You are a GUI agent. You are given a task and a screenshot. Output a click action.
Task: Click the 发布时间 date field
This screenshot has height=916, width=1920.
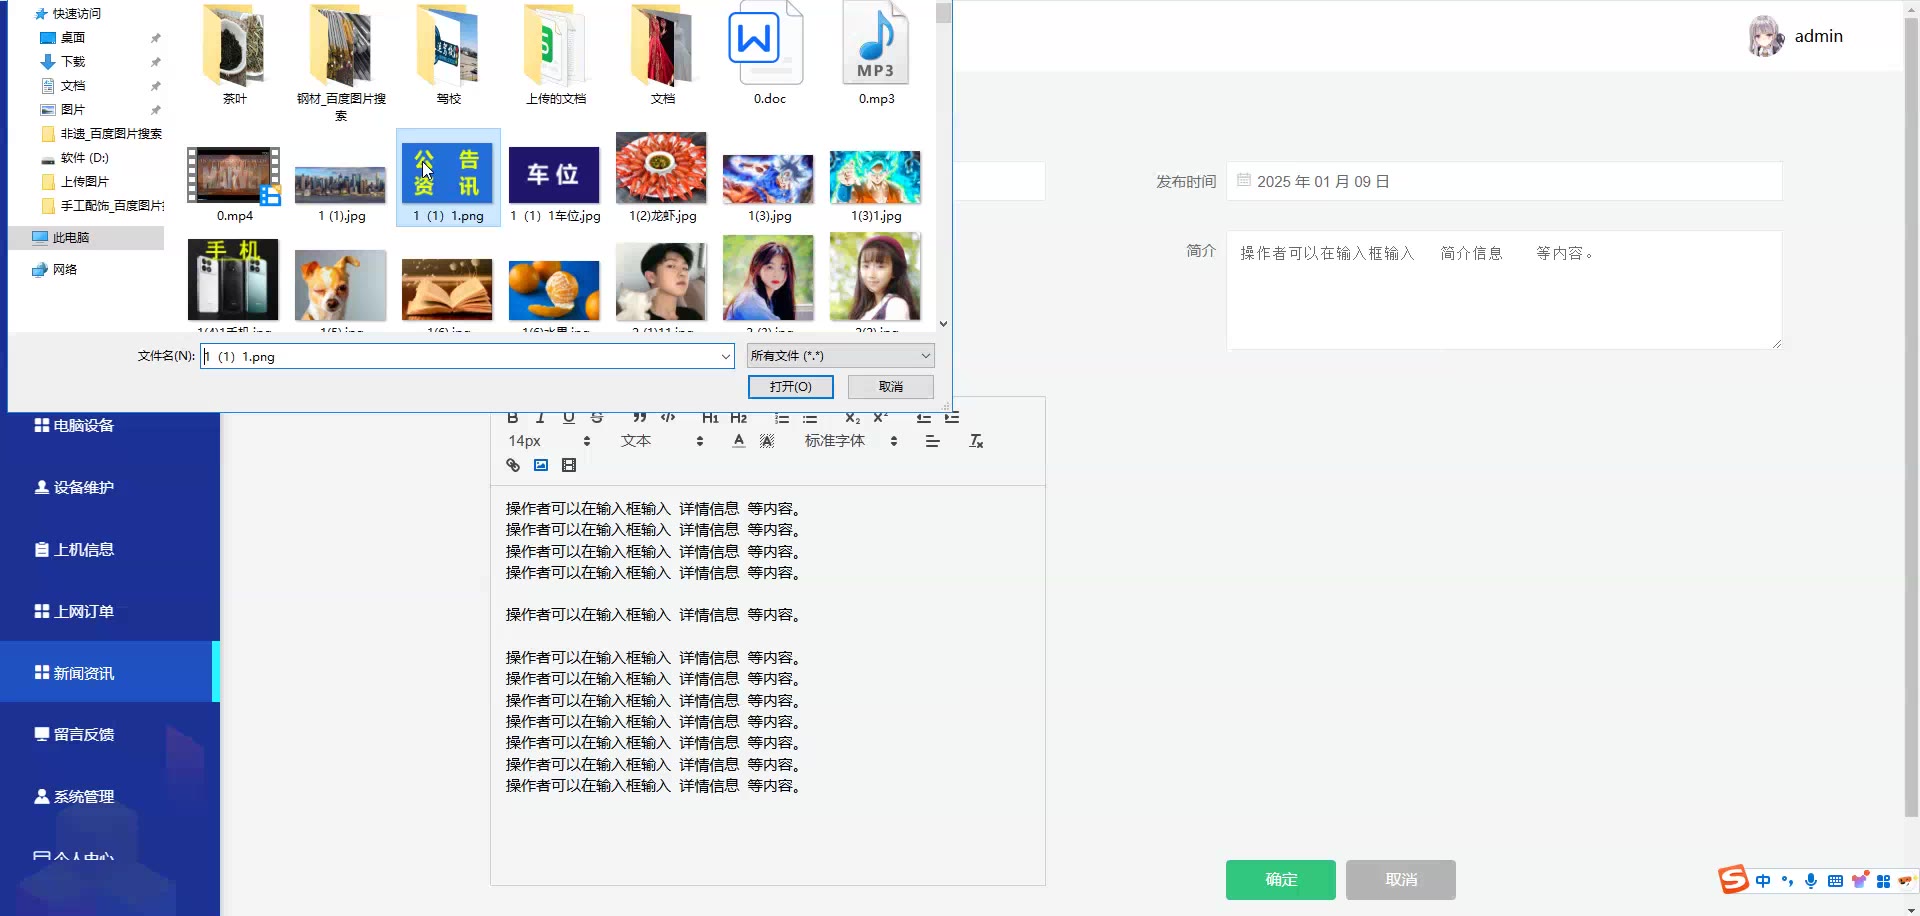1504,181
